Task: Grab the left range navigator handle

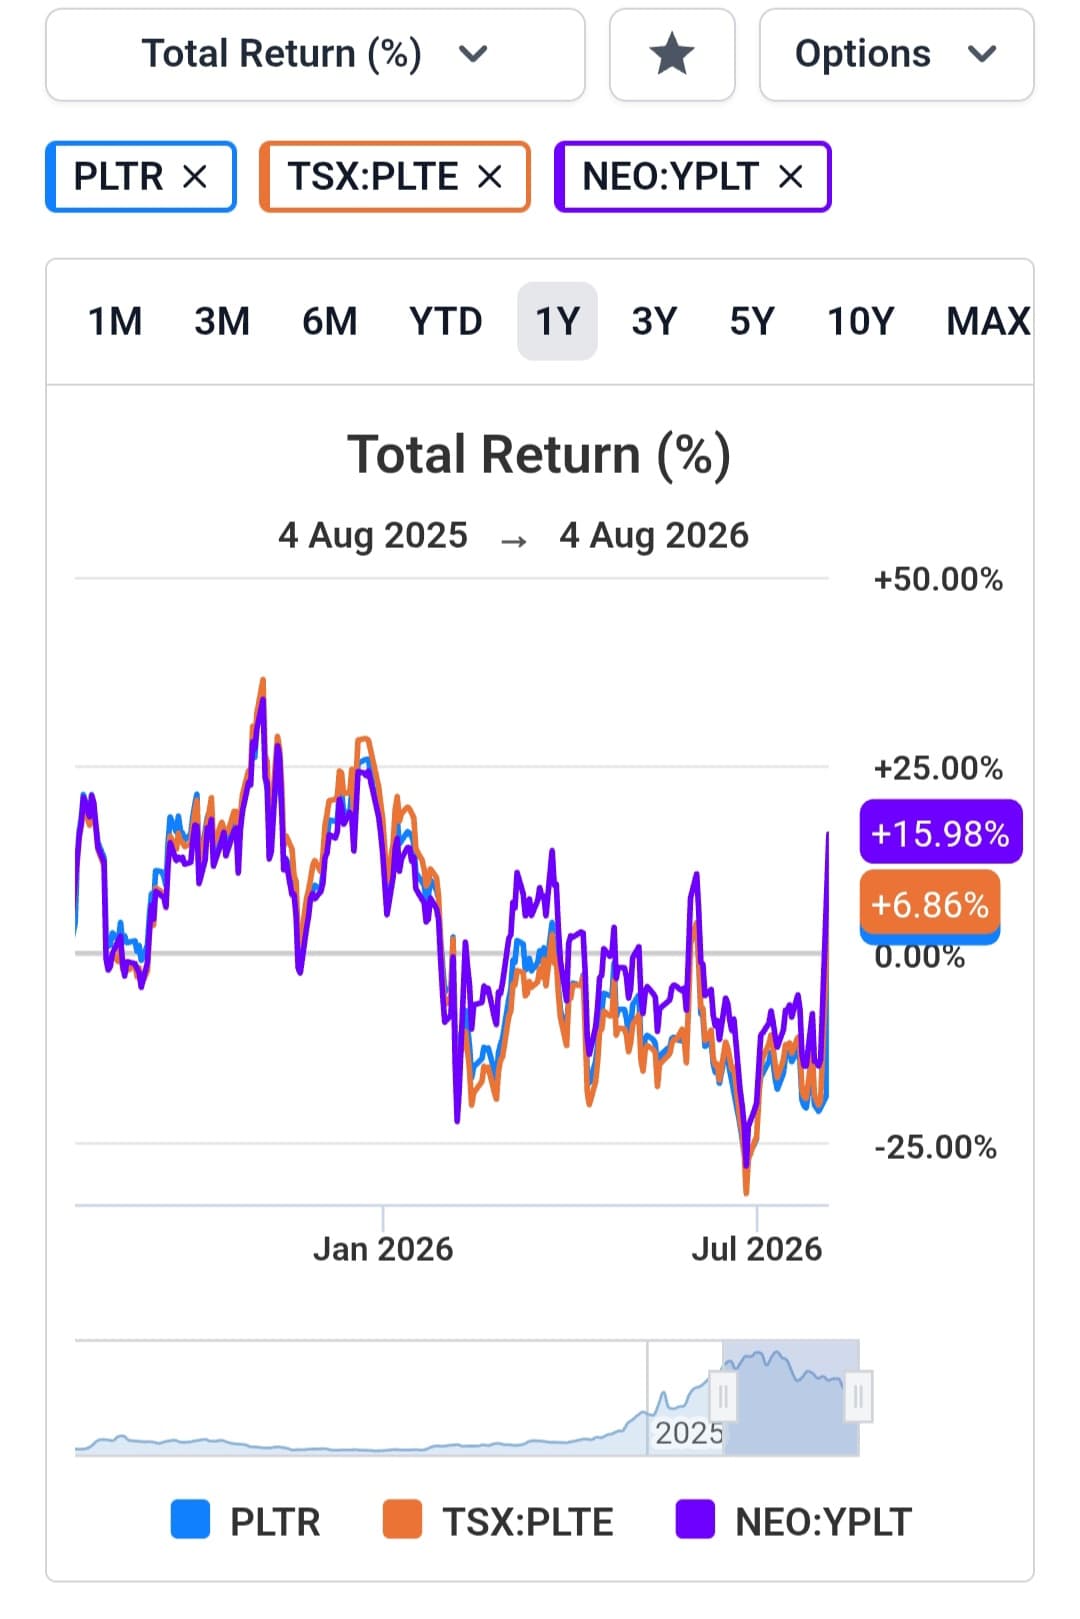Action: point(723,1396)
